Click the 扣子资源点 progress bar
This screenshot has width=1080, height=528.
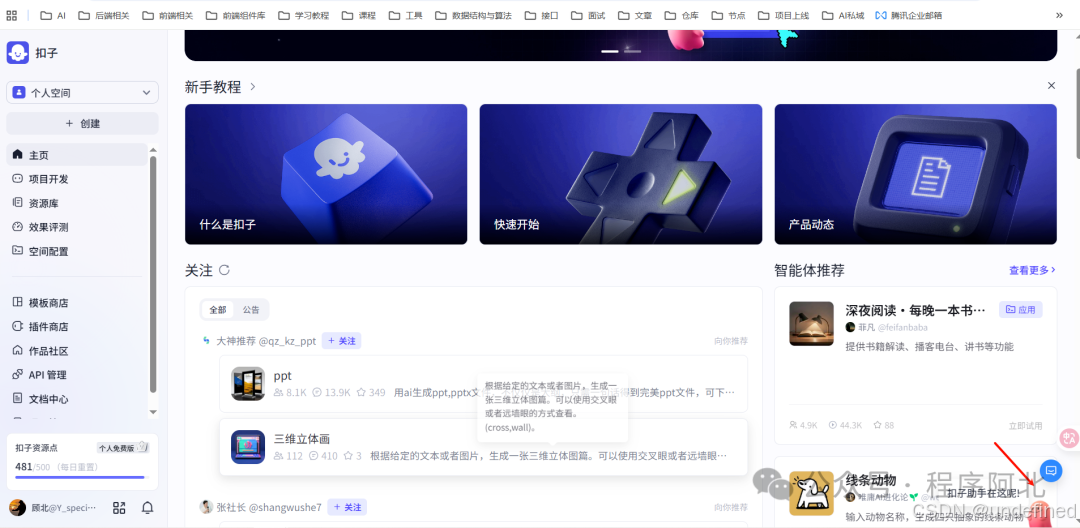[80, 477]
